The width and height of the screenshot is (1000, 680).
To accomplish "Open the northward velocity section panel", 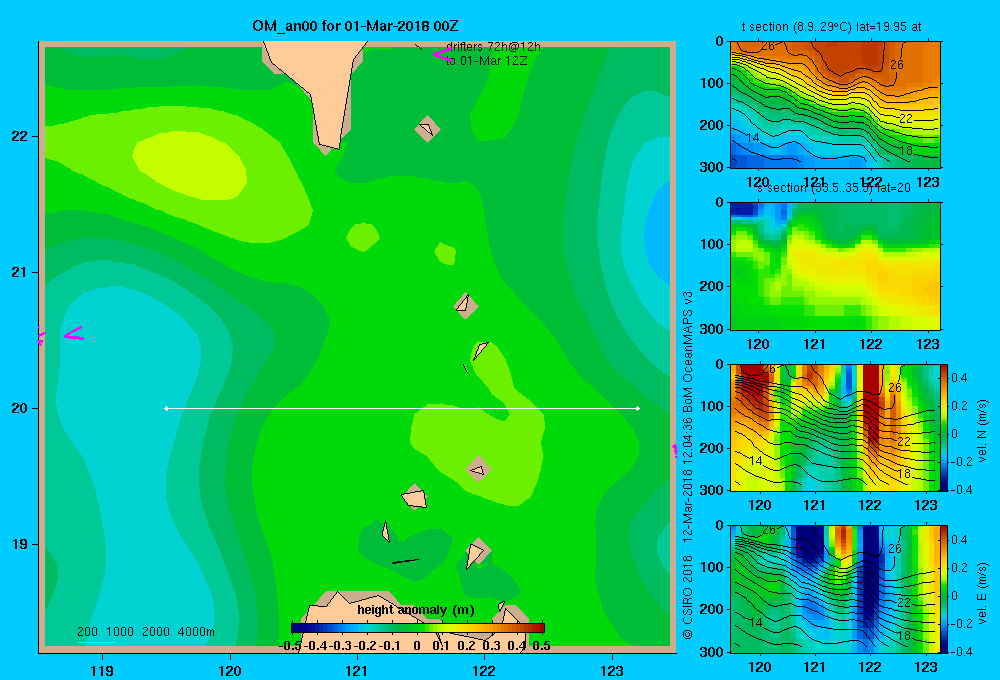I will (835, 427).
